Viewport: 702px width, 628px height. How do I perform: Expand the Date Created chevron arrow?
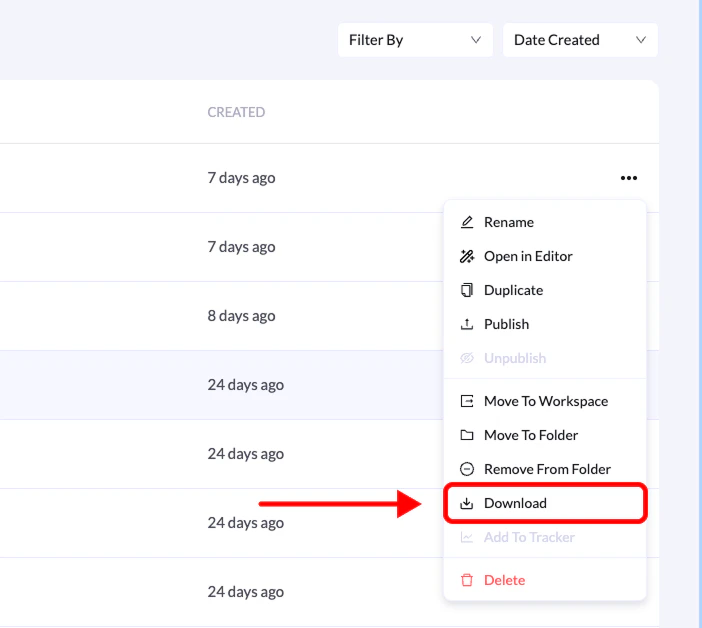(x=641, y=40)
